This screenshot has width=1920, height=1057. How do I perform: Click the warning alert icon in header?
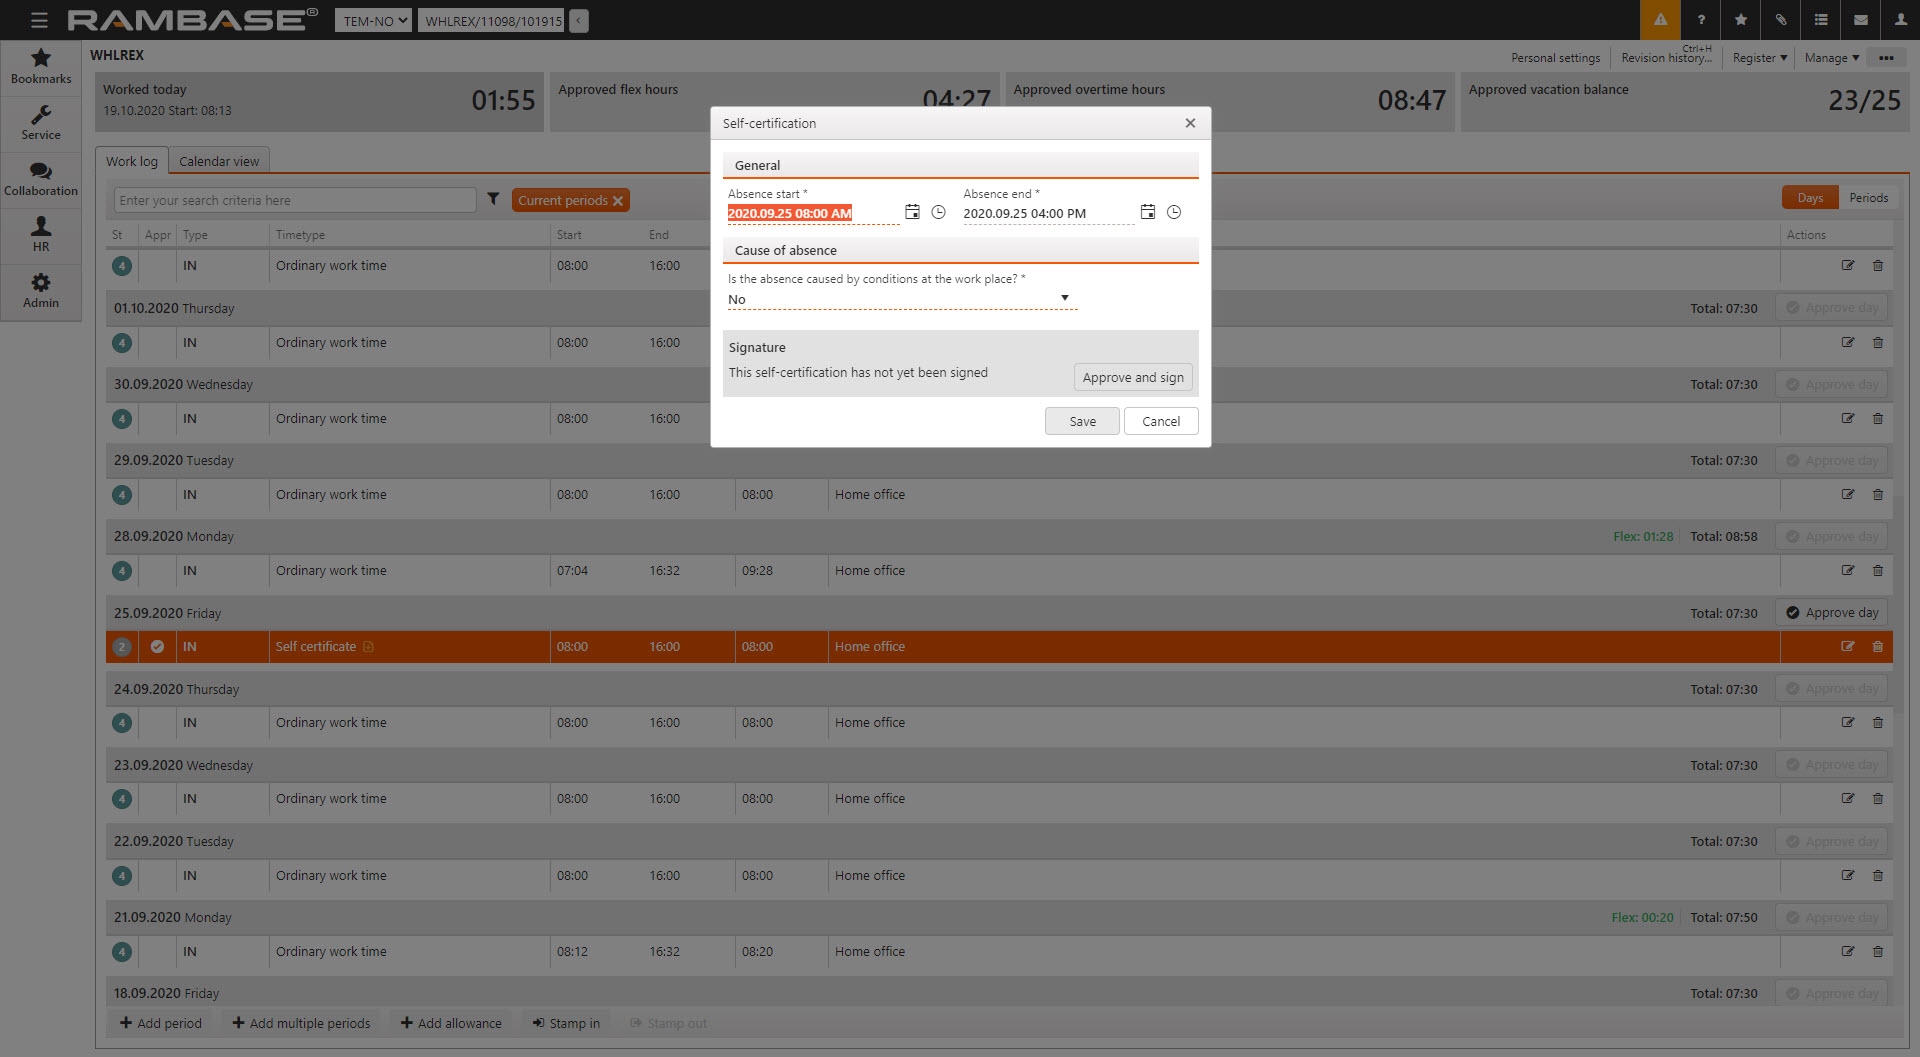click(1660, 20)
